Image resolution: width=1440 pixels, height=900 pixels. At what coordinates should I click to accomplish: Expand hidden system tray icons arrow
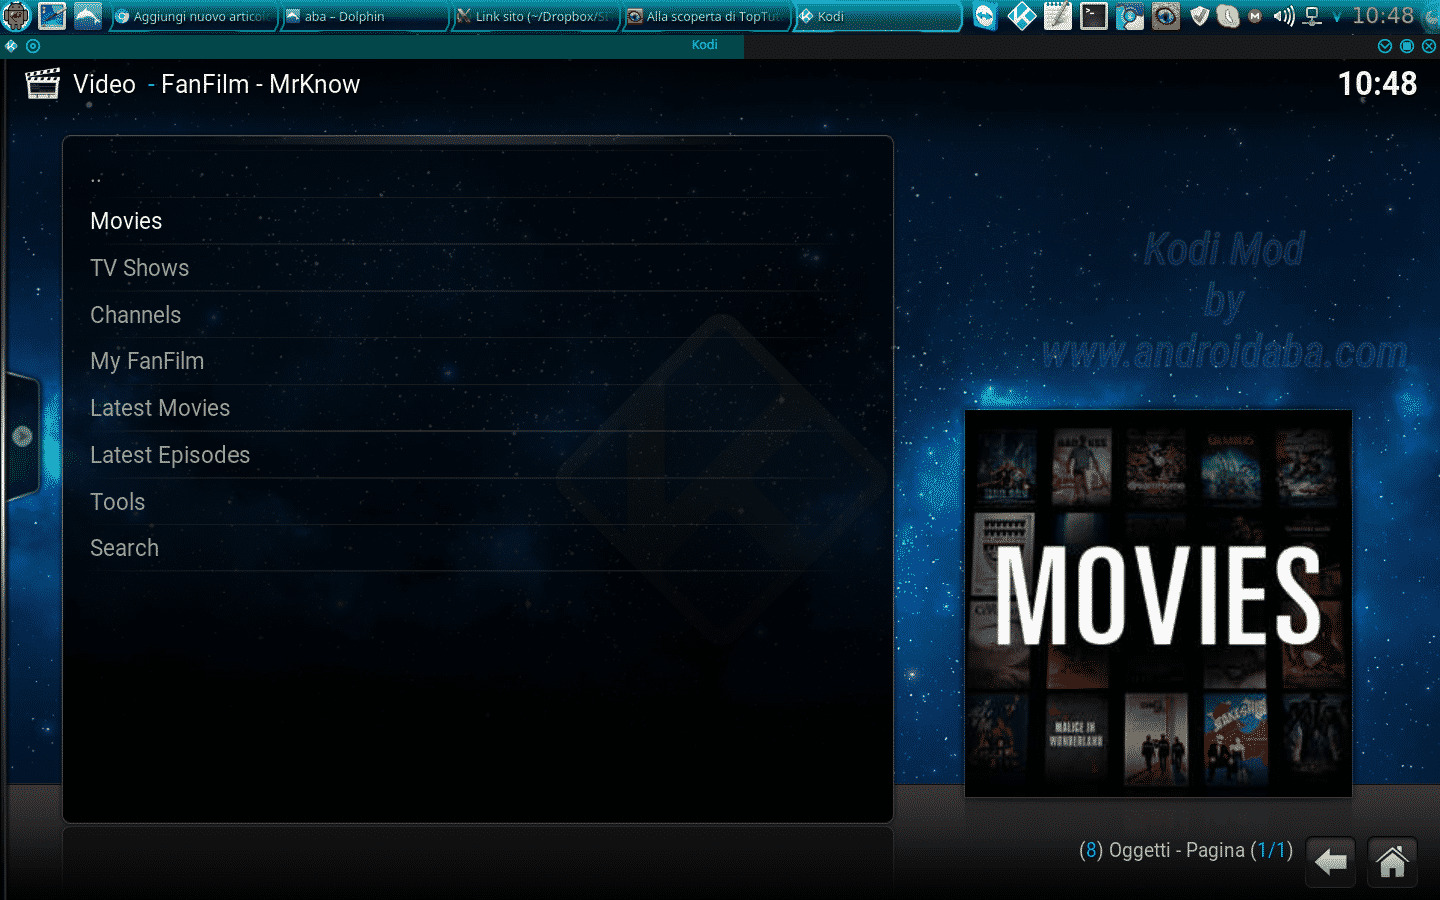pos(1337,17)
